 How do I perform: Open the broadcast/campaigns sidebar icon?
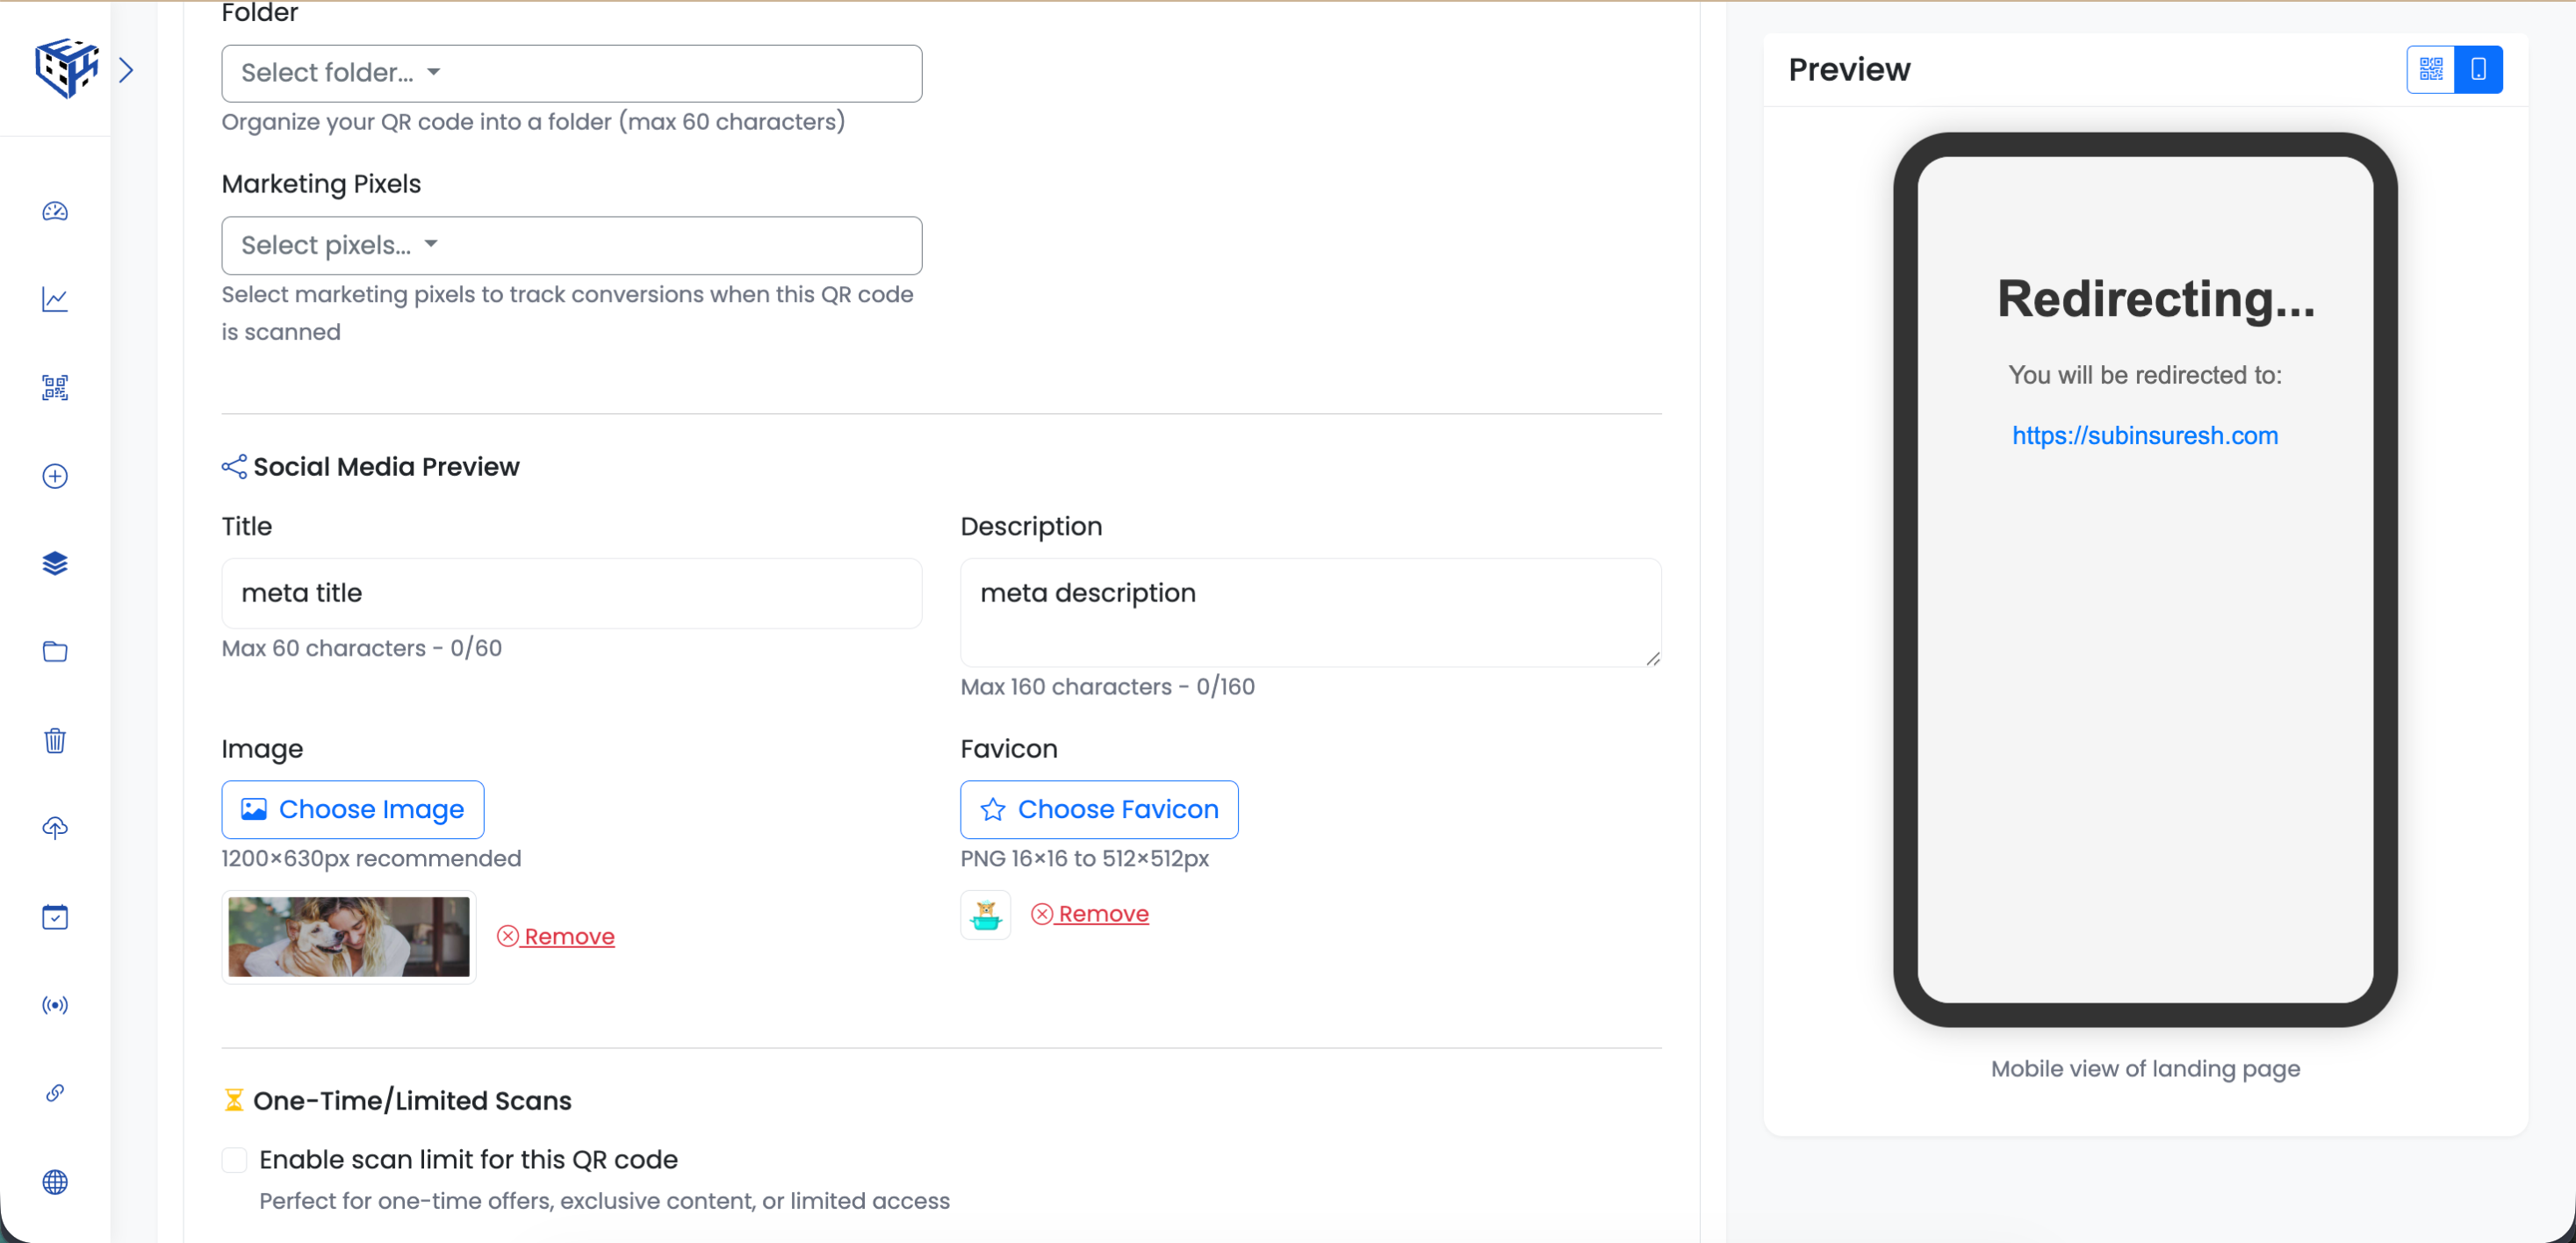(55, 1005)
